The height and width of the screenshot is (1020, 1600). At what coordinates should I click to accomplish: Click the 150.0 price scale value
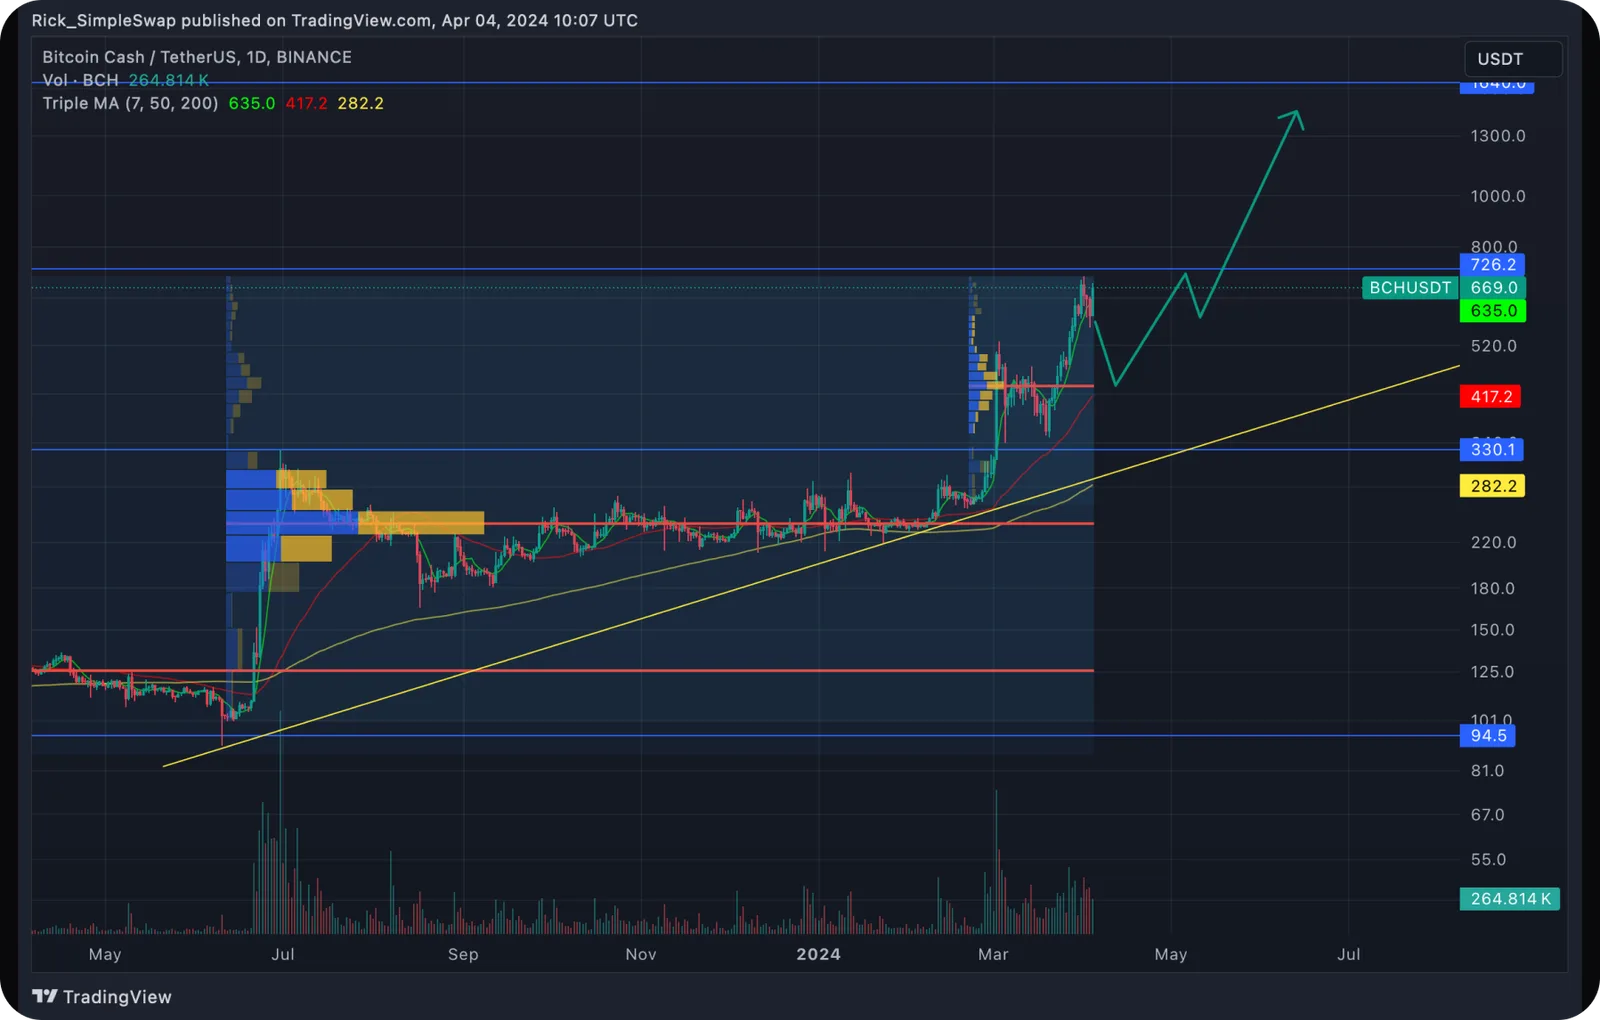(1493, 630)
